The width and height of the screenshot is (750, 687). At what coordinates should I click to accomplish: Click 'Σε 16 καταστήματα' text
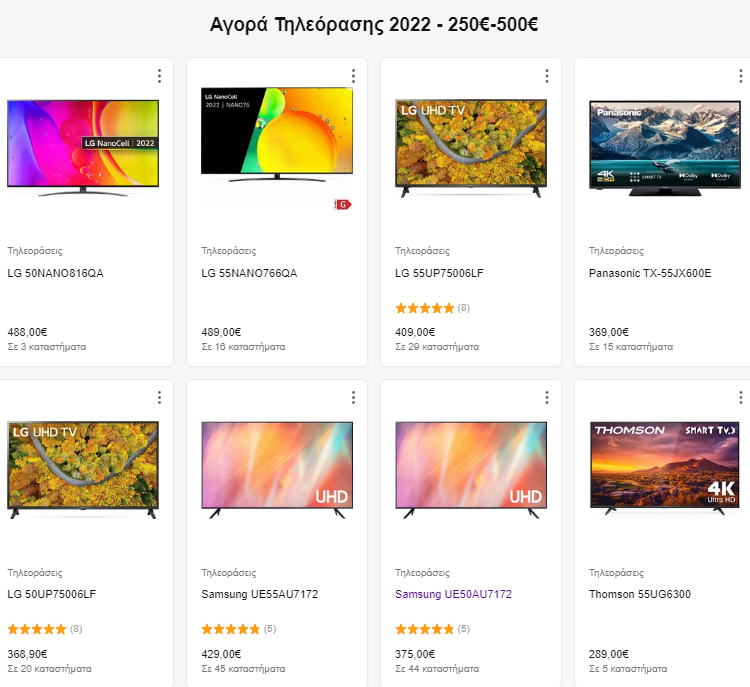[x=243, y=347]
